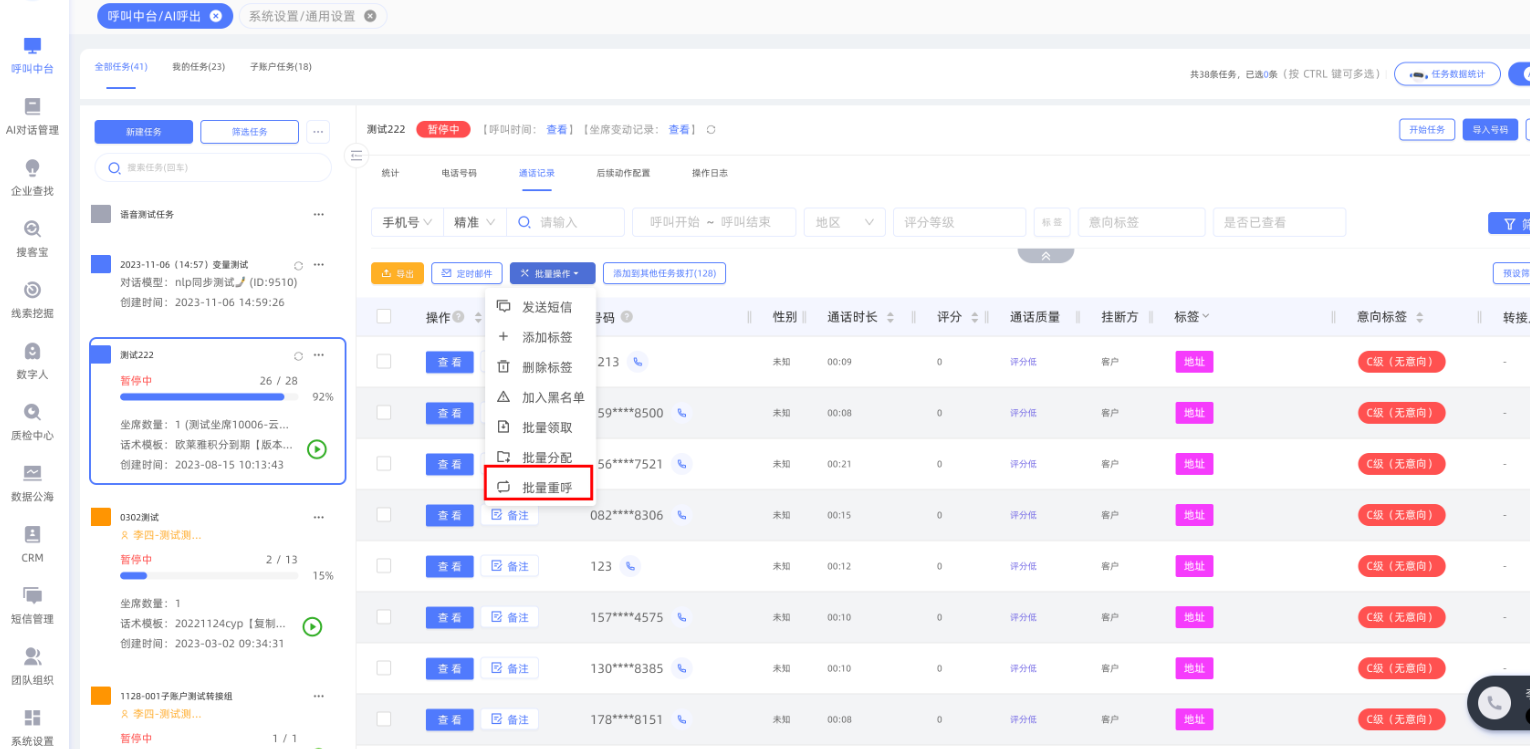
Task: Click the 导出 export button
Action: (397, 273)
